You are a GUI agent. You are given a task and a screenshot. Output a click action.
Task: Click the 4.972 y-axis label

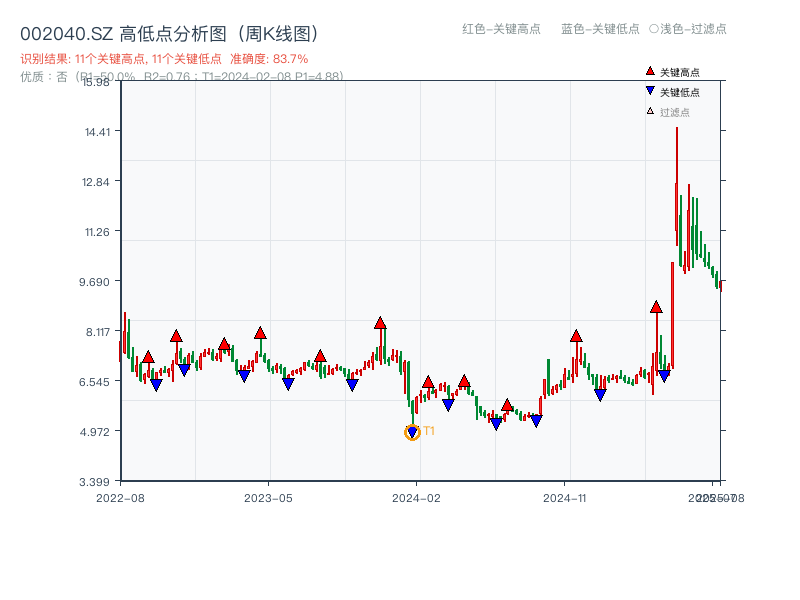[94, 432]
